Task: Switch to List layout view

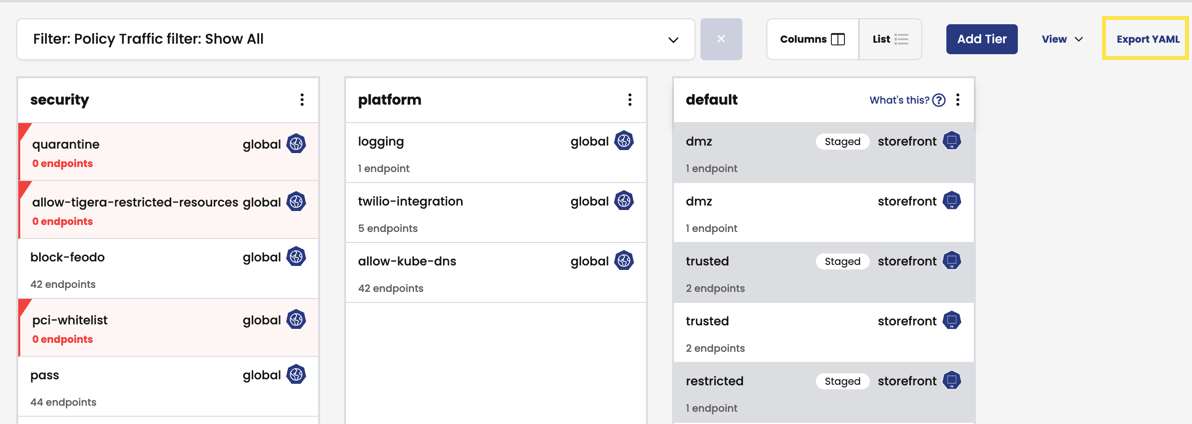Action: point(890,39)
